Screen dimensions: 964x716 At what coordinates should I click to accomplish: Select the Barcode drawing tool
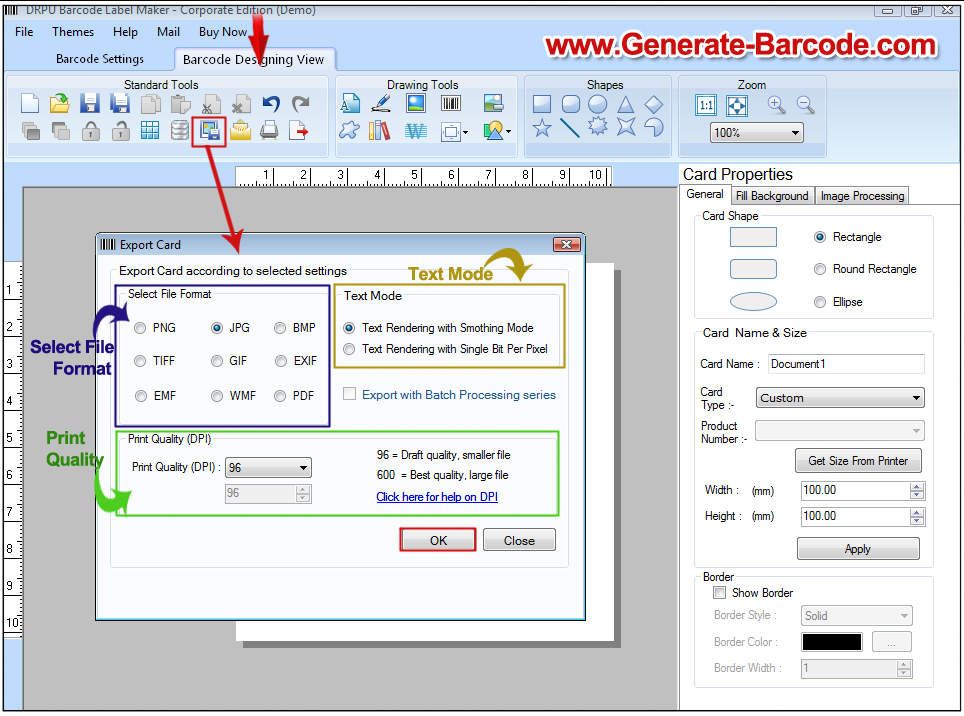click(451, 104)
